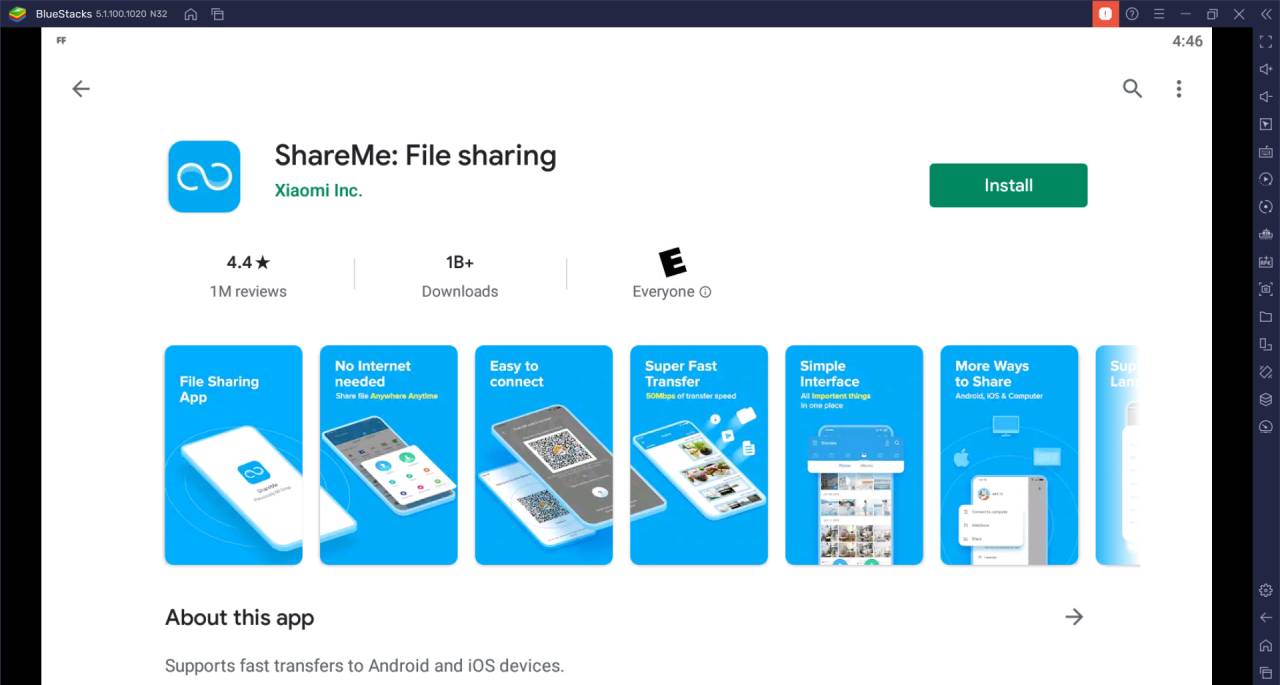The image size is (1280, 685).
Task: Click Android back arrow in sidebar
Action: click(1266, 617)
